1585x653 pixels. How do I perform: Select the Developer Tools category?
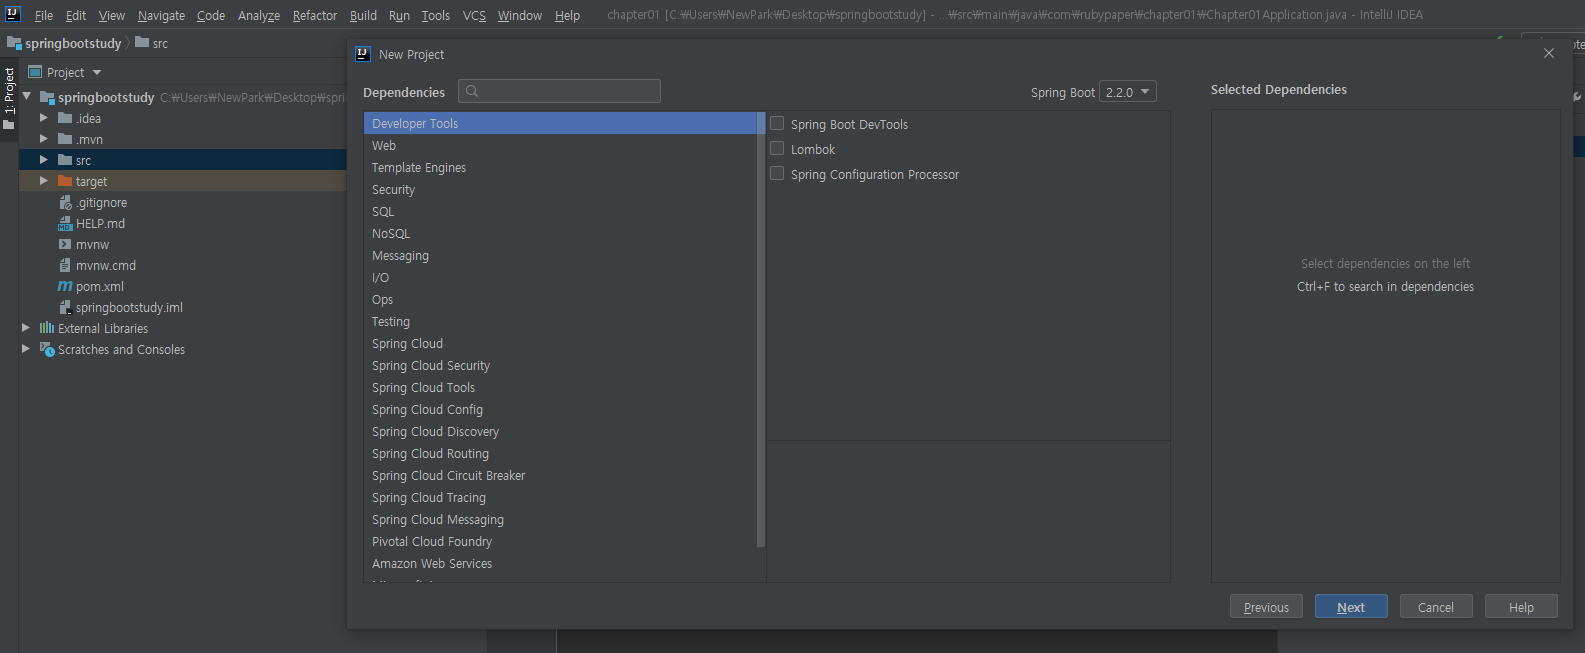(x=561, y=124)
